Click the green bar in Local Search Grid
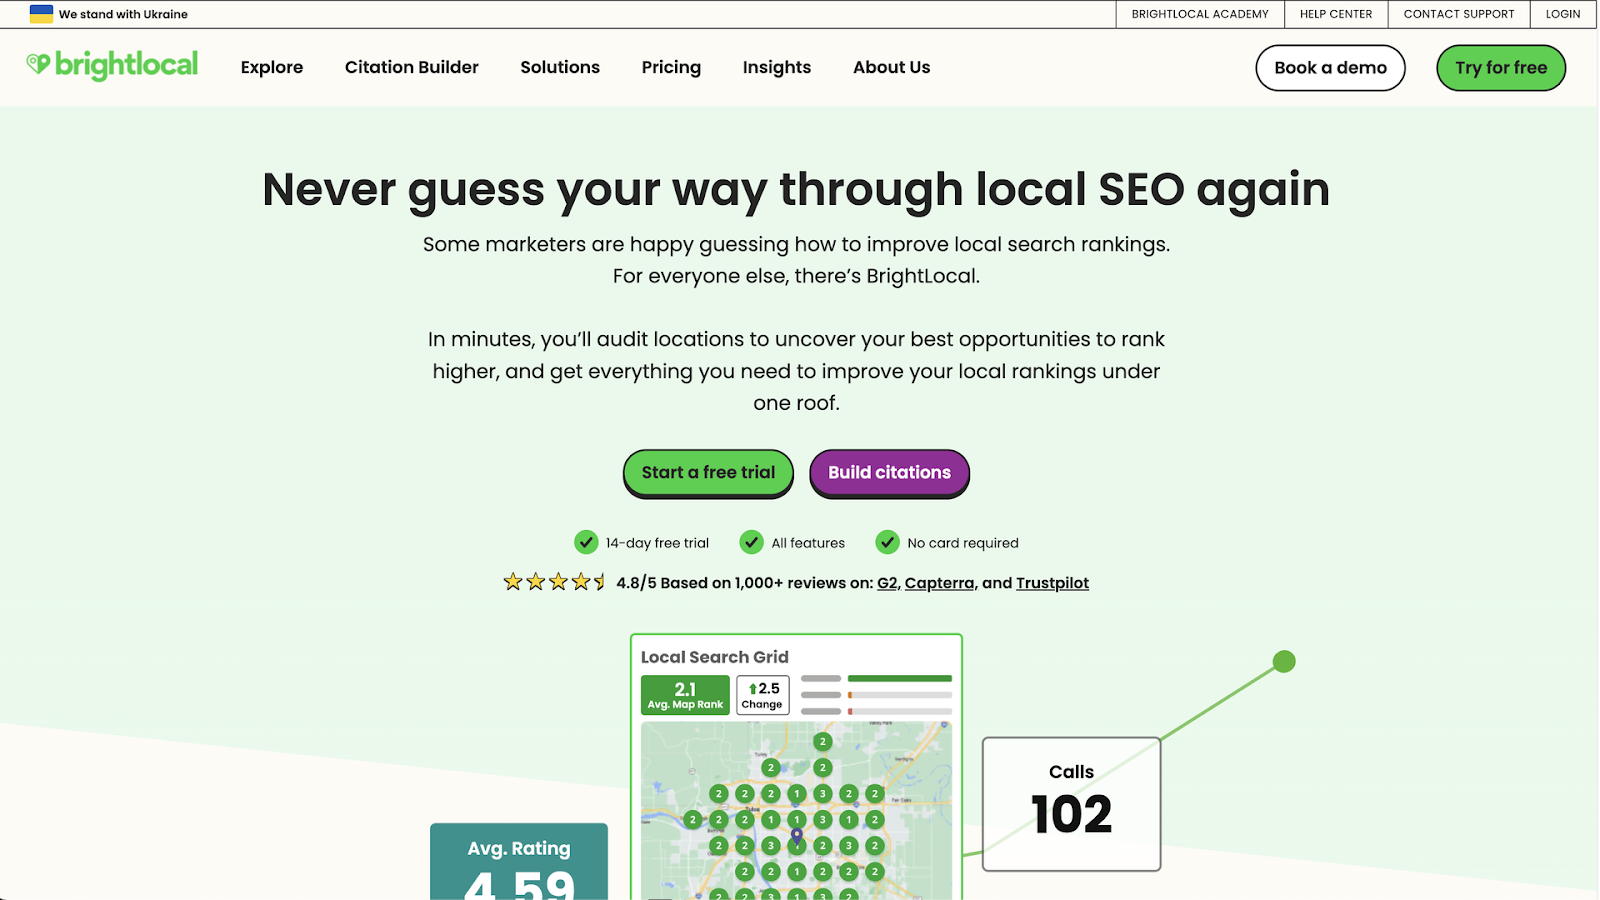Screen dimensions: 1600x900 pyautogui.click(x=900, y=678)
